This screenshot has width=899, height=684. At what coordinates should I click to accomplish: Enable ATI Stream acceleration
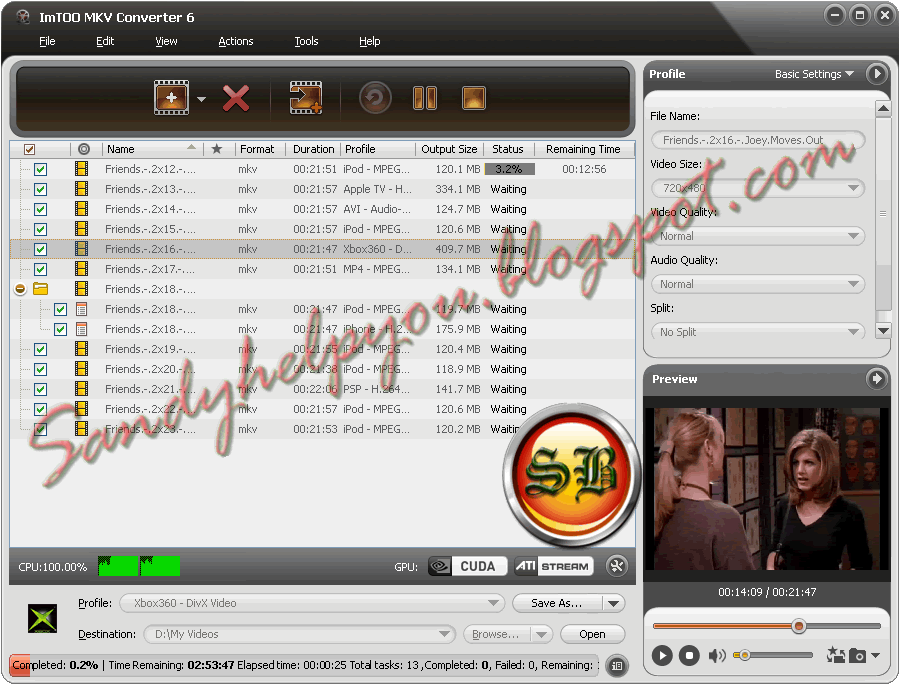tap(551, 566)
